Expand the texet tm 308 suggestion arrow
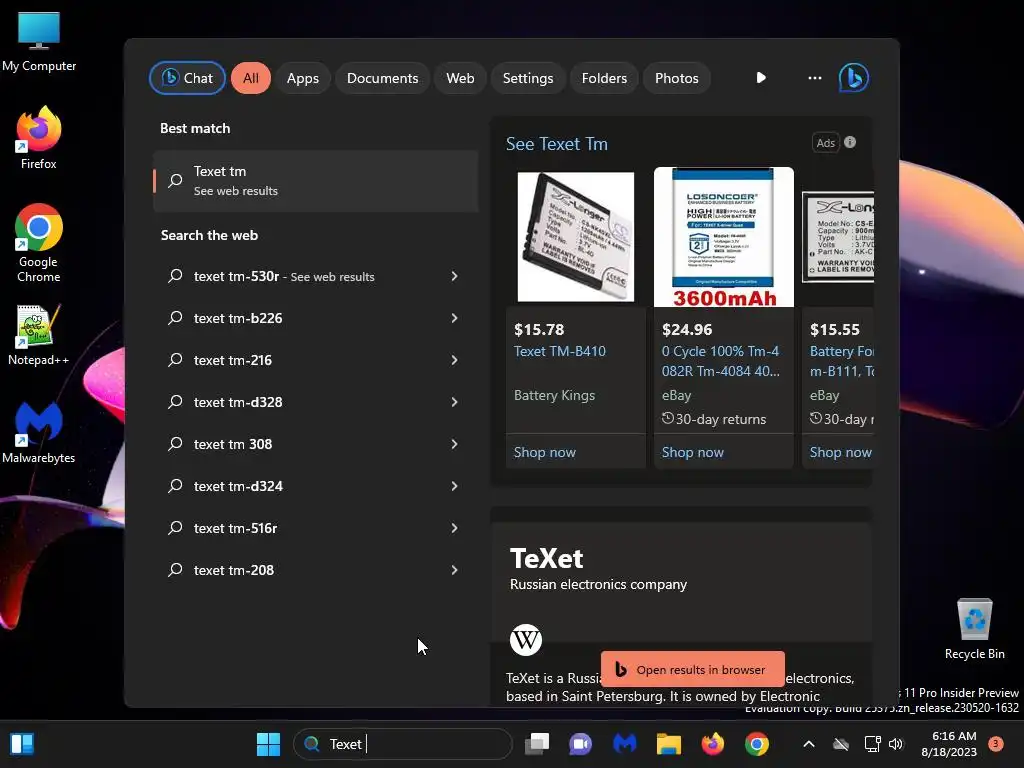This screenshot has width=1024, height=768. (455, 444)
